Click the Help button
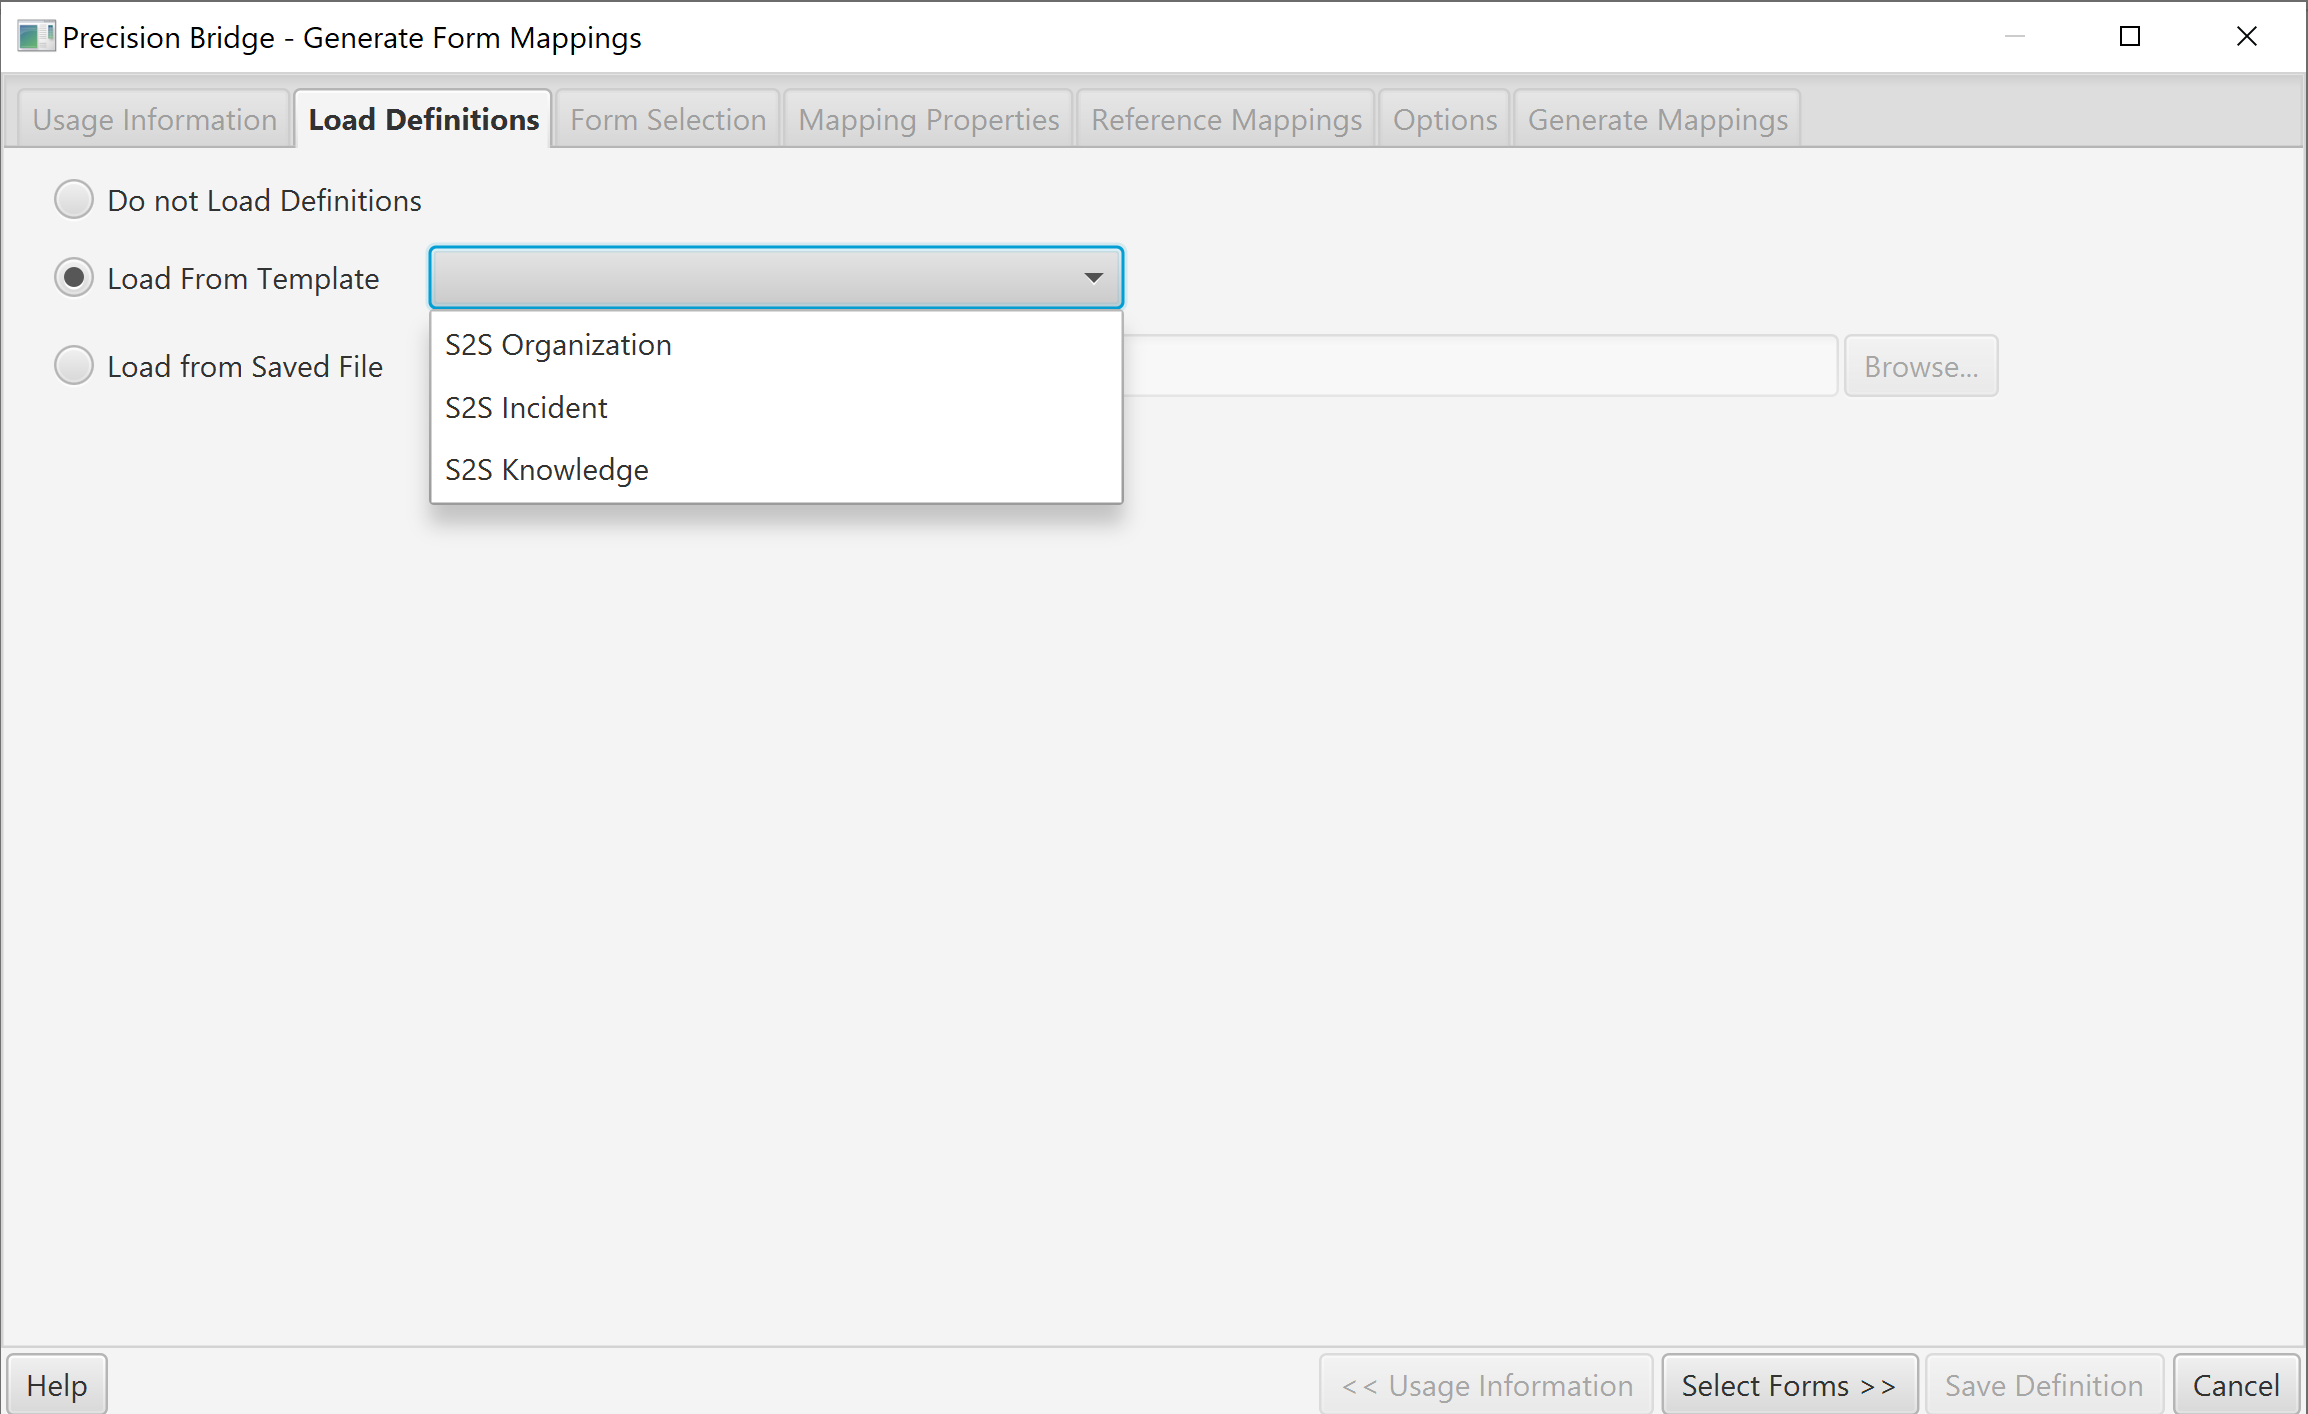The width and height of the screenshot is (2308, 1414). 56,1384
